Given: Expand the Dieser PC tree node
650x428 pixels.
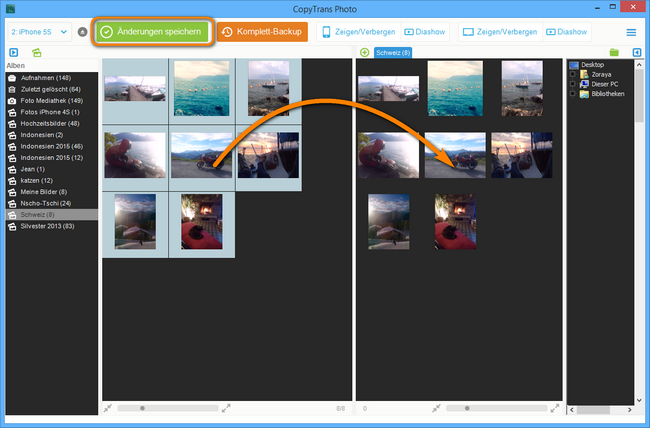Looking at the screenshot, I should tap(572, 85).
